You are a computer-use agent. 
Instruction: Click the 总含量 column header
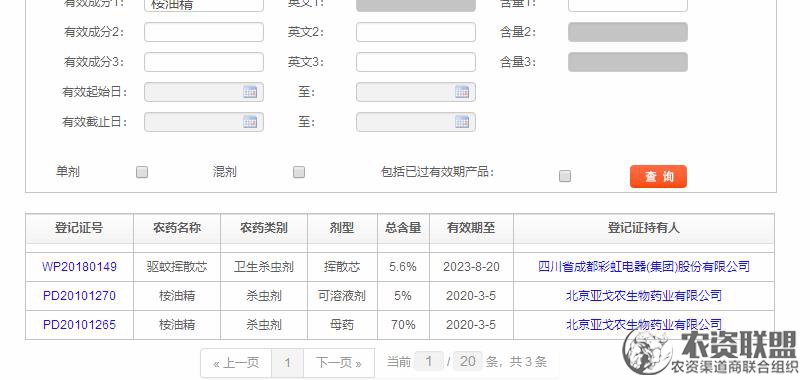click(x=403, y=228)
